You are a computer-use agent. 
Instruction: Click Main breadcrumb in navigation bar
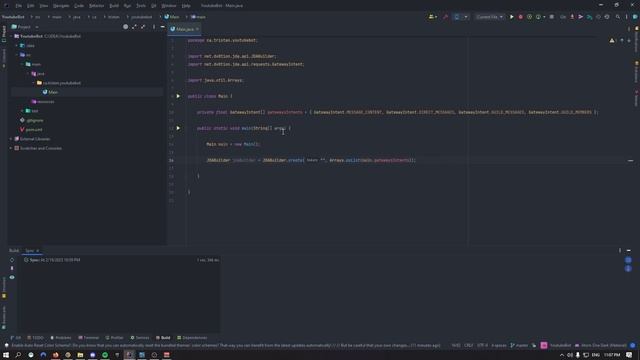(172, 17)
